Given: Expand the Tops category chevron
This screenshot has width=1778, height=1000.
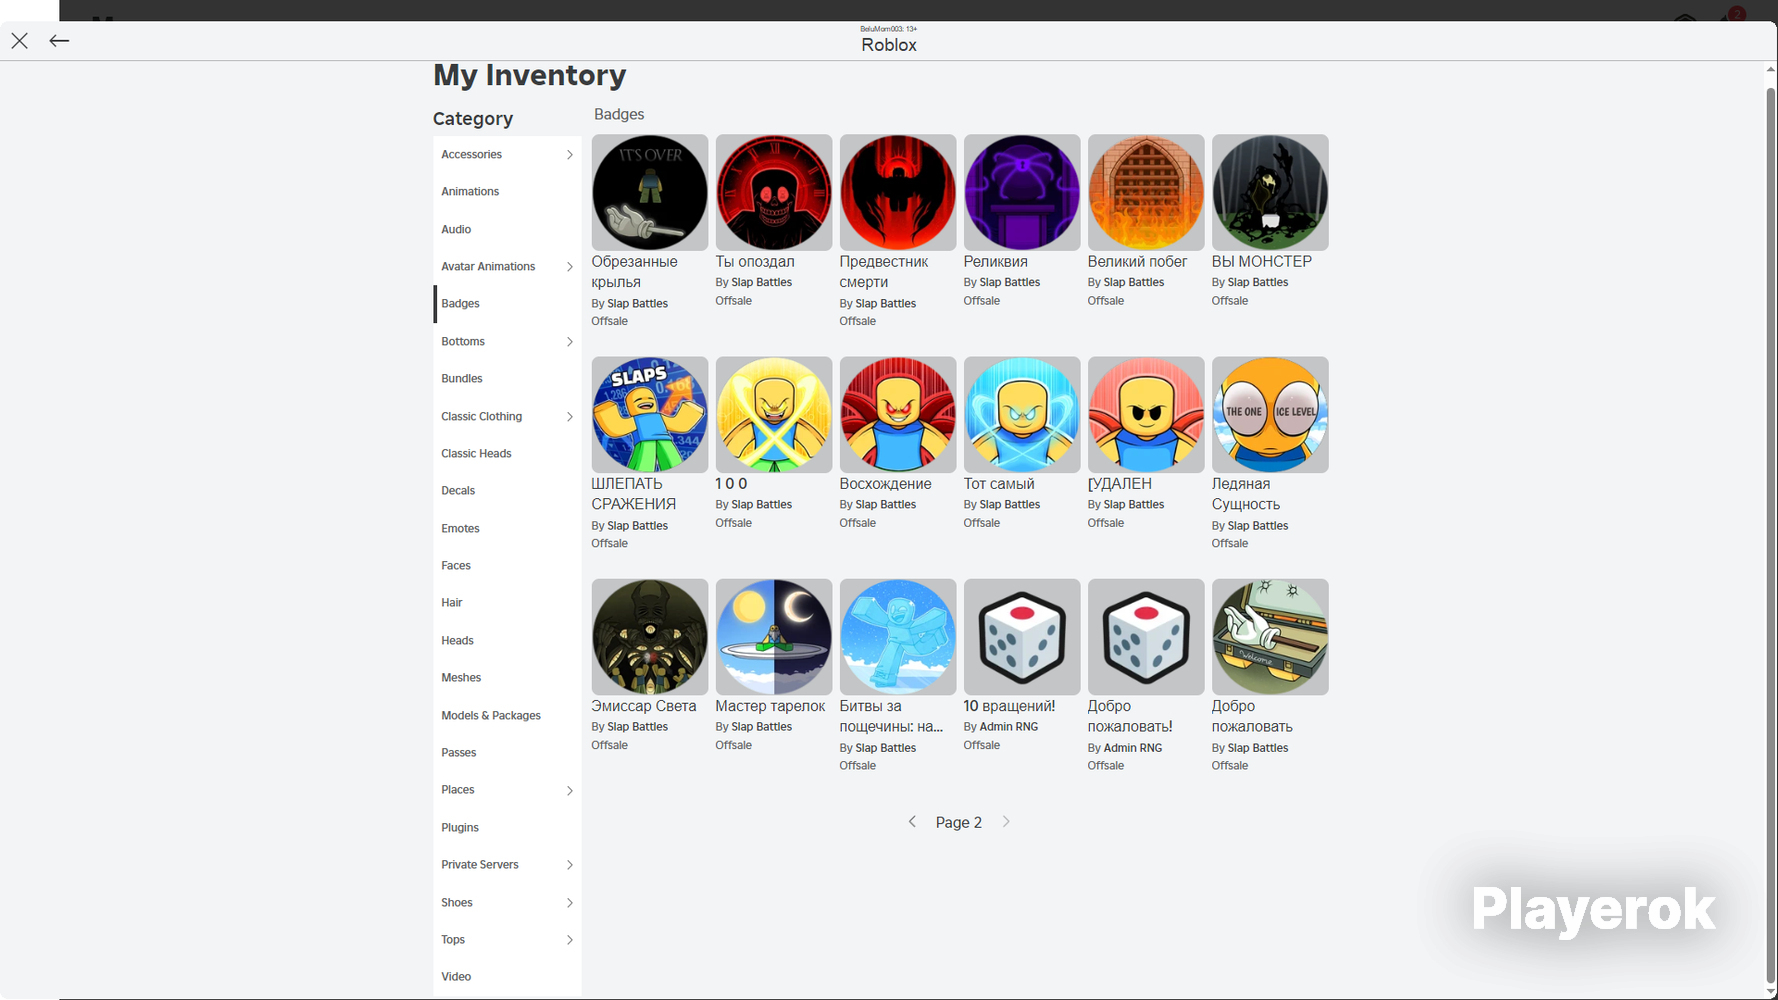Looking at the screenshot, I should point(570,940).
